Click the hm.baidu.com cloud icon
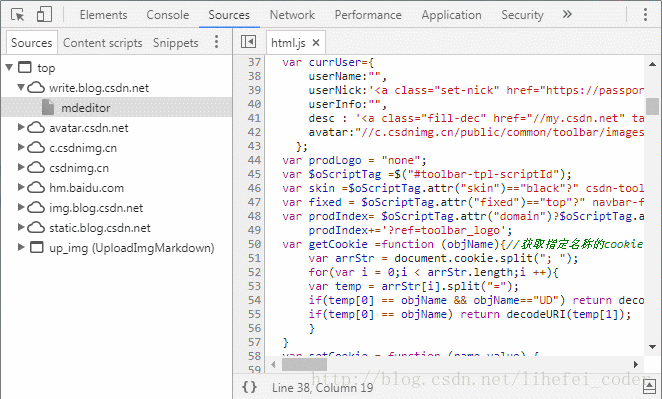 [x=36, y=187]
